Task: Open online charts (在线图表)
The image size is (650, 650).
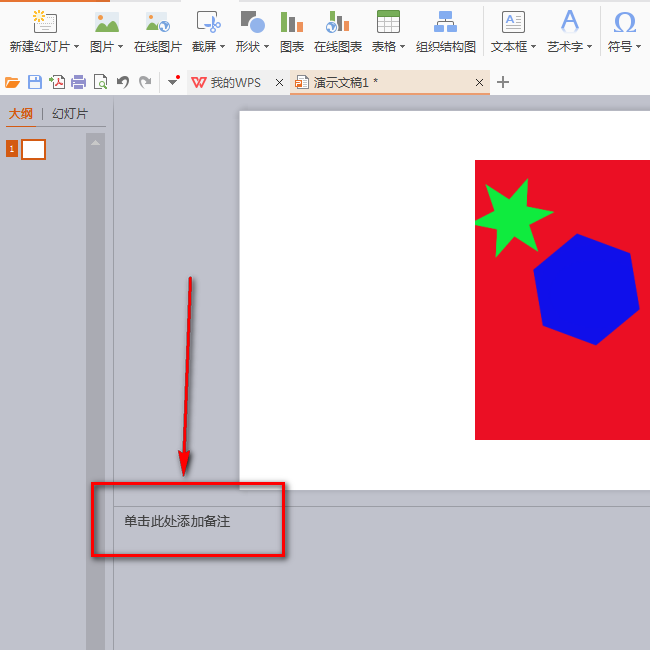Action: click(338, 32)
